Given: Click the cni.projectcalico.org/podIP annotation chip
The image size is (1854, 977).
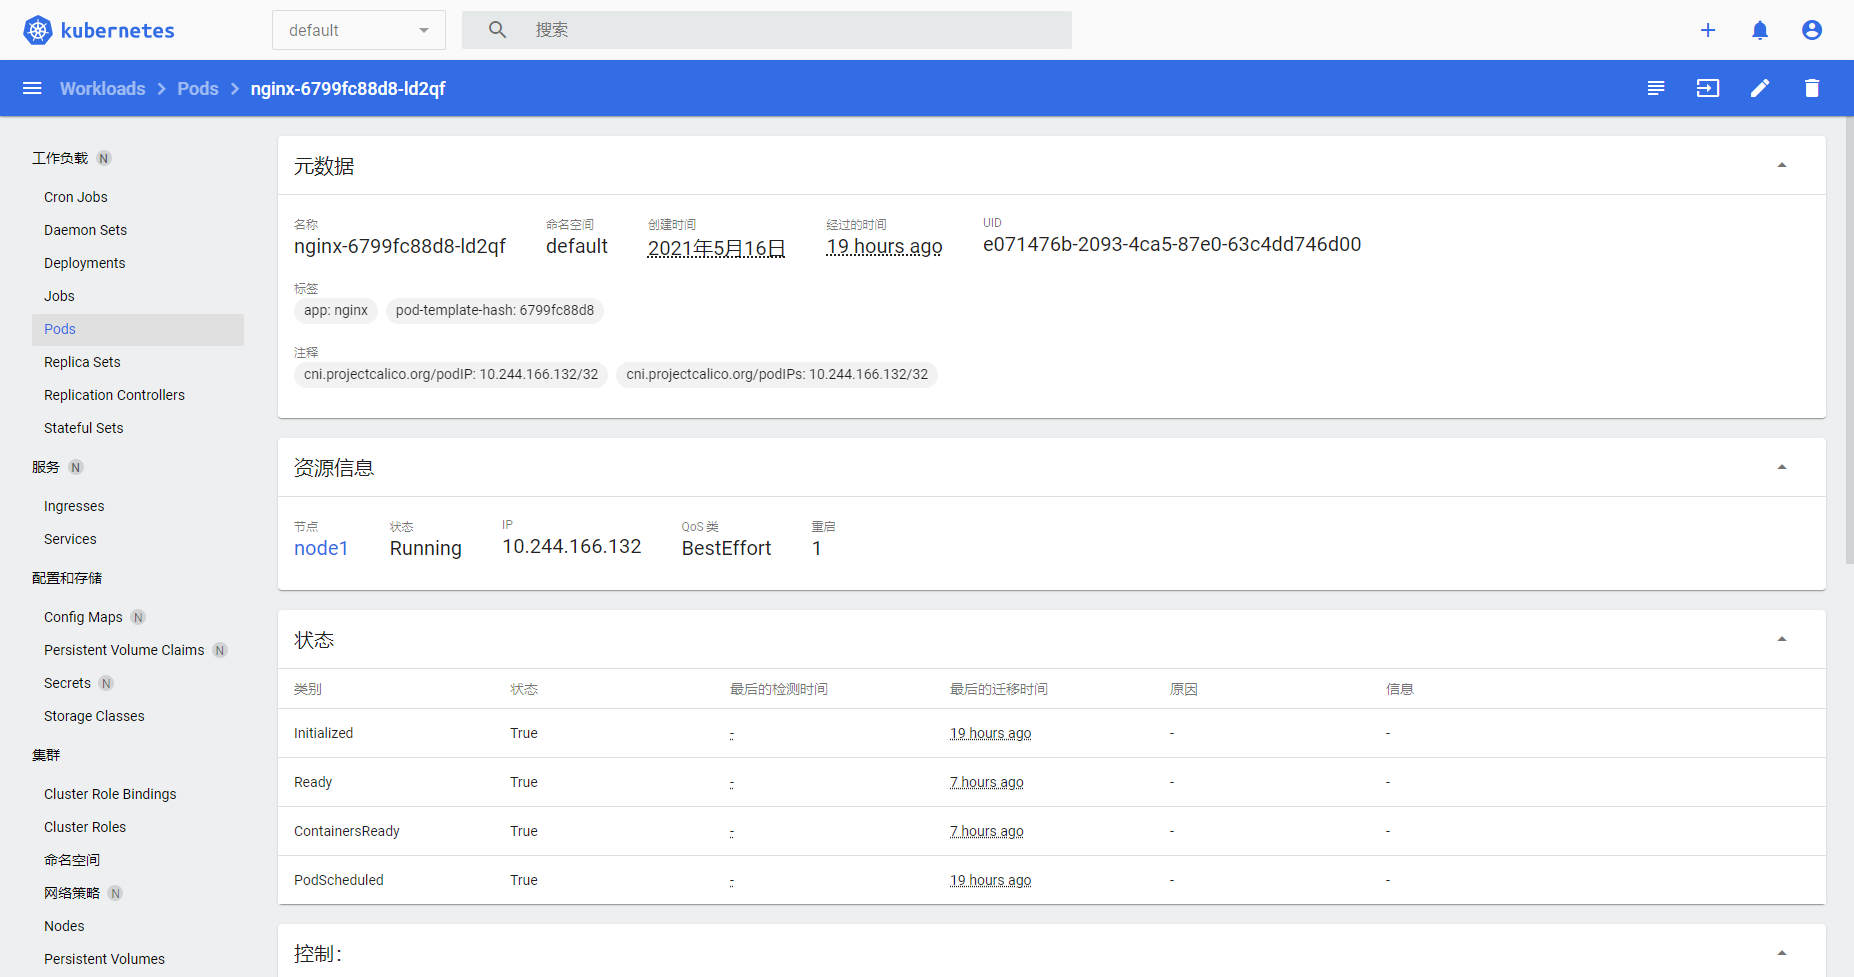Looking at the screenshot, I should pyautogui.click(x=451, y=374).
